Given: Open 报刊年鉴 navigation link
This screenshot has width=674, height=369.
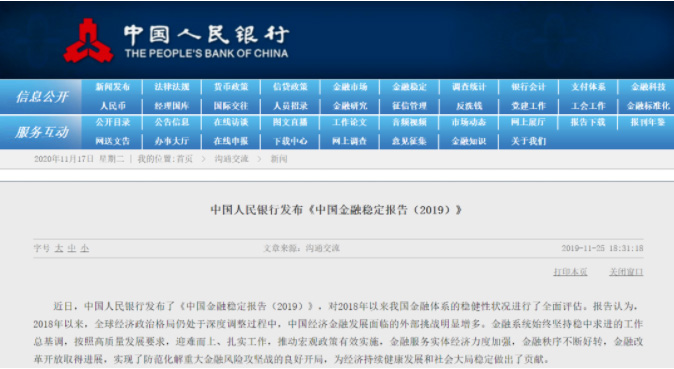Looking at the screenshot, I should pos(648,122).
